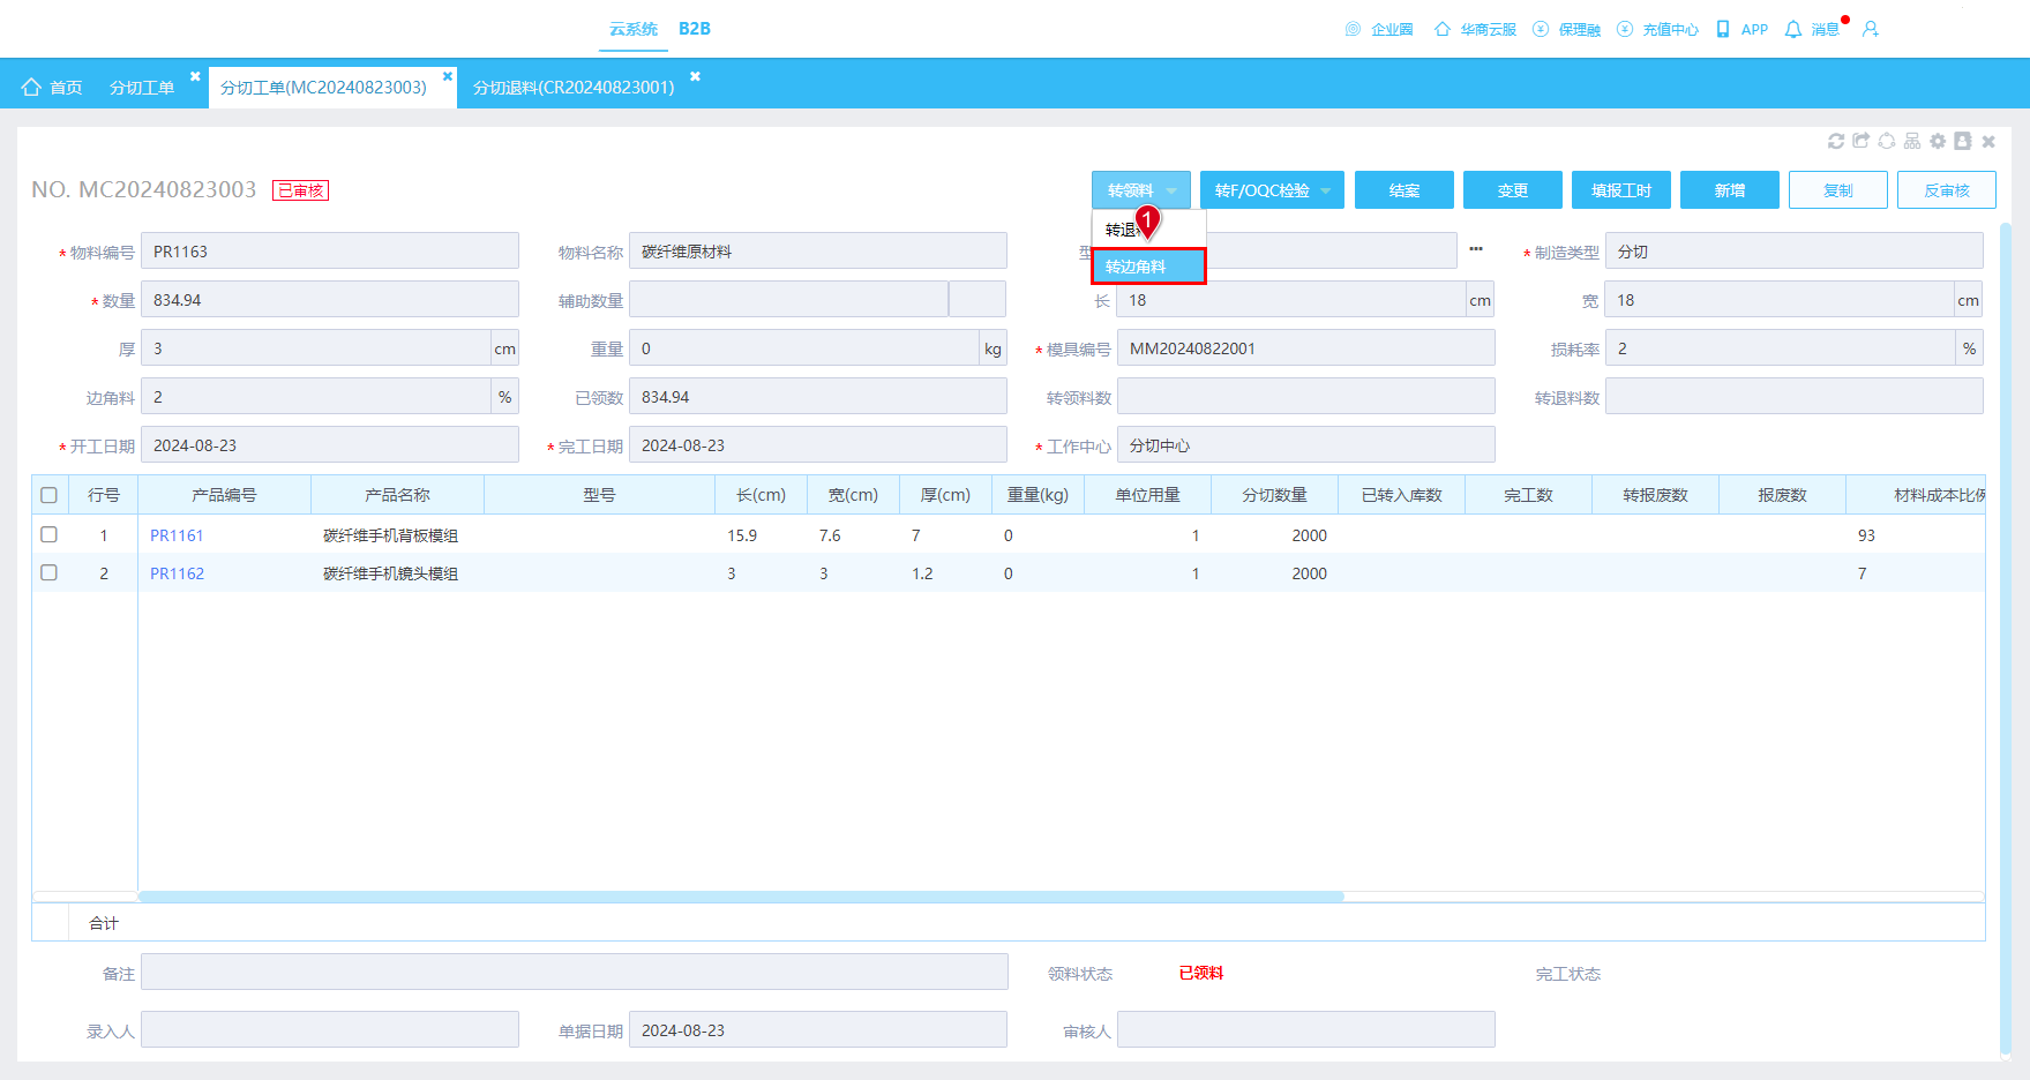Switch to 分切退料(CR20240823001) tab
The image size is (2030, 1080).
click(x=573, y=87)
